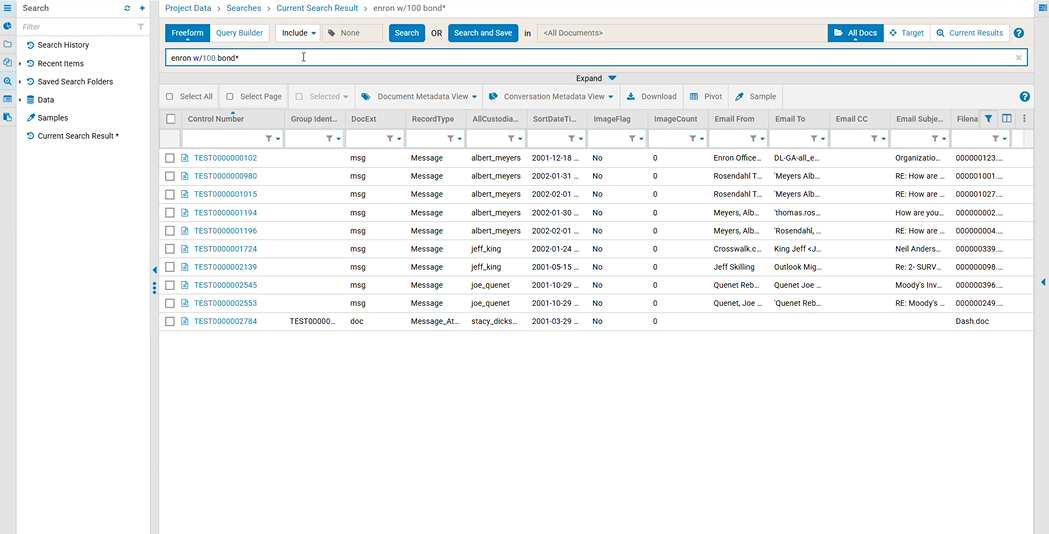
Task: Click the Download toolbar button
Action: (x=652, y=96)
